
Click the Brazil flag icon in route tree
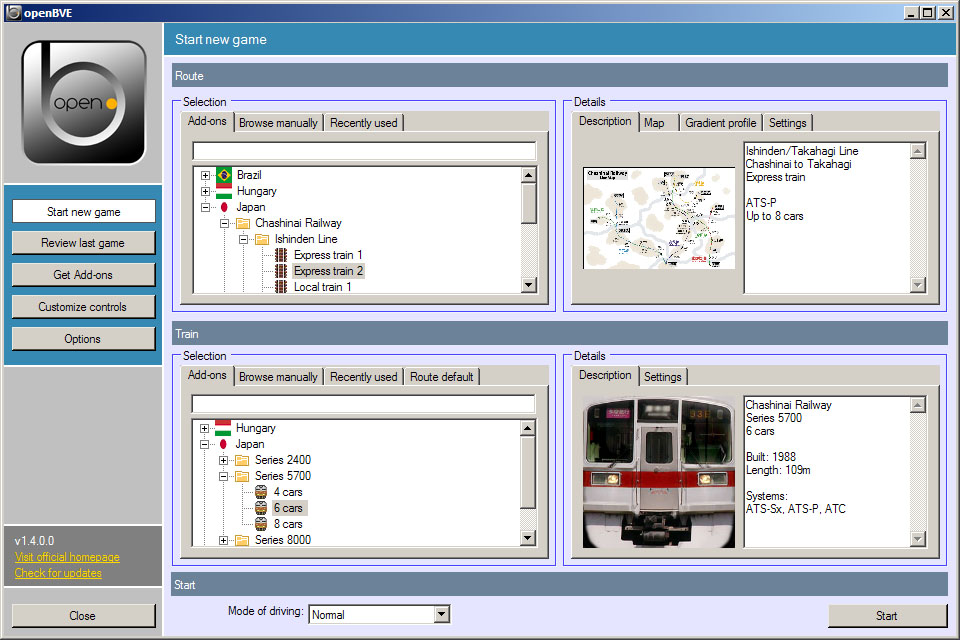224,175
